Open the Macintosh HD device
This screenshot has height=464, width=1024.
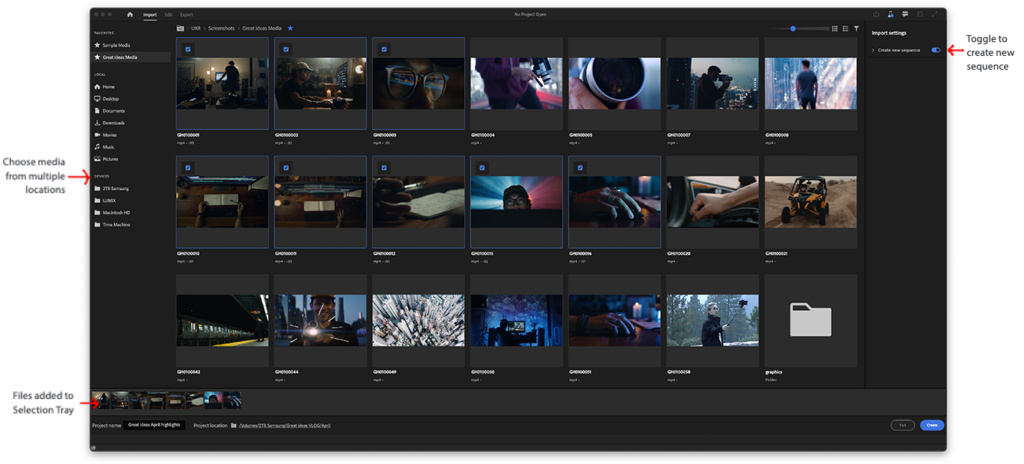(112, 212)
